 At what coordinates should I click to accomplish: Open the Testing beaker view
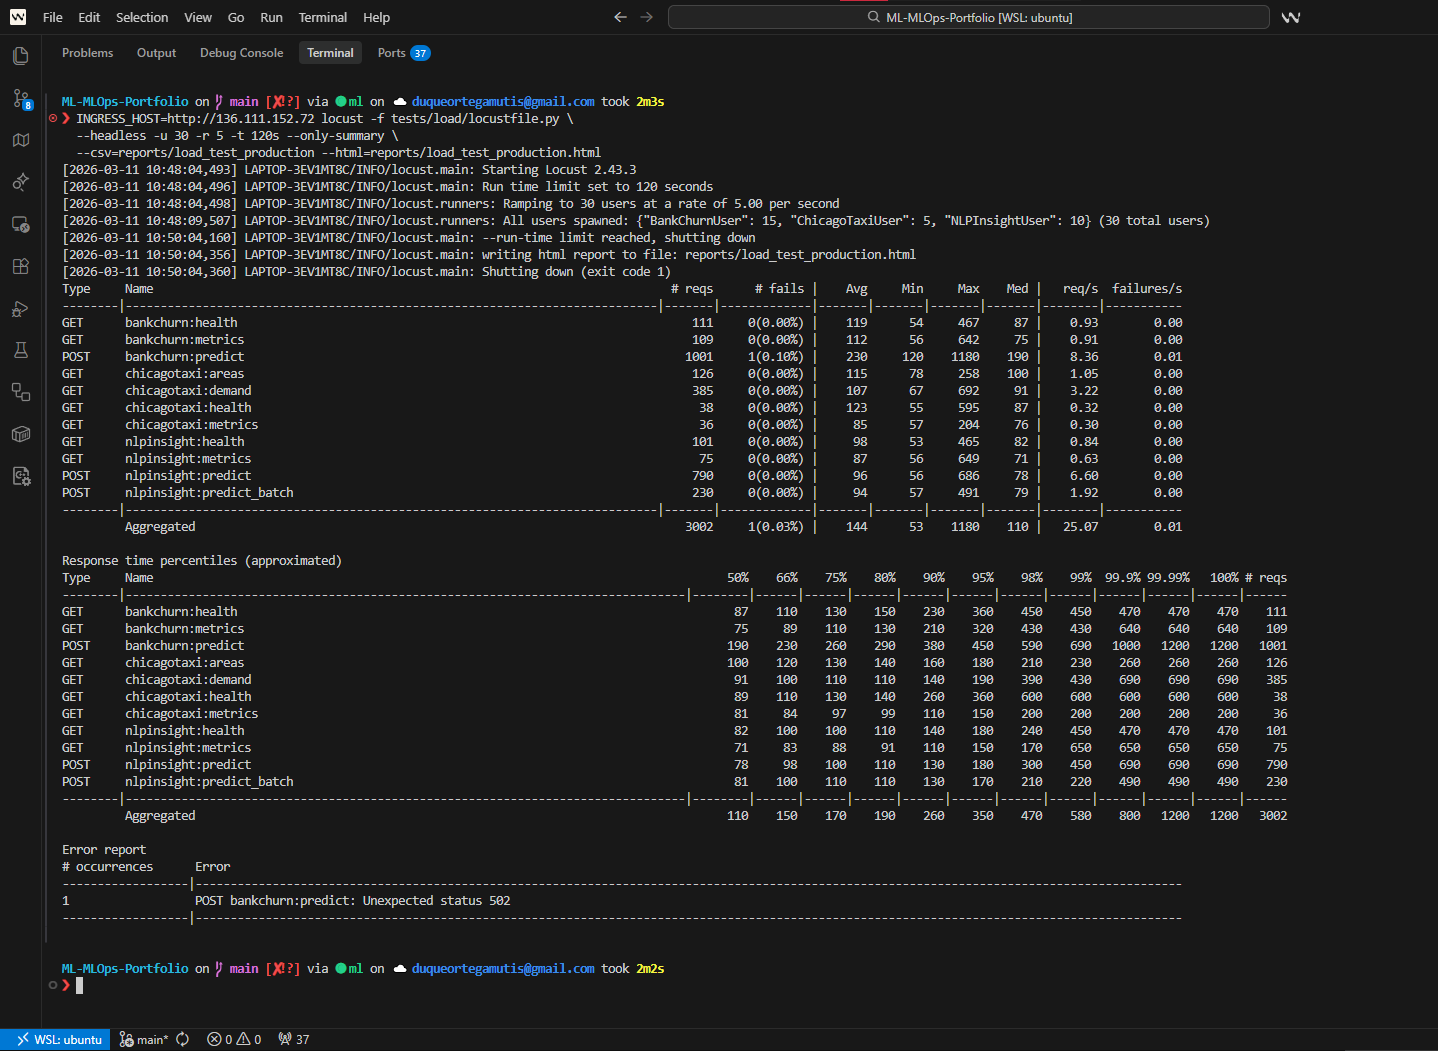click(20, 350)
